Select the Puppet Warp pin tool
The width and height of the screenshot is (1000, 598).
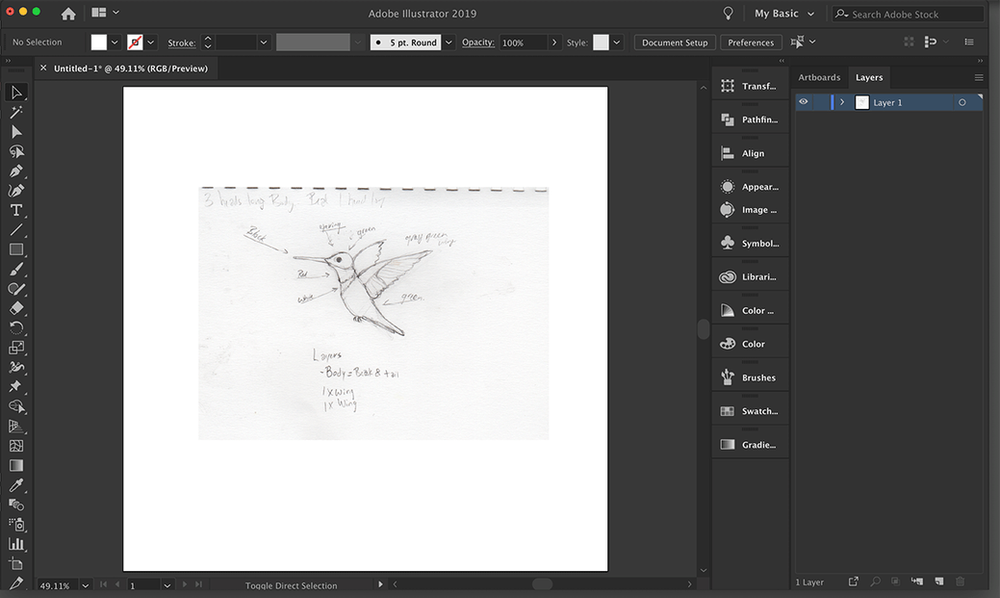pyautogui.click(x=16, y=386)
